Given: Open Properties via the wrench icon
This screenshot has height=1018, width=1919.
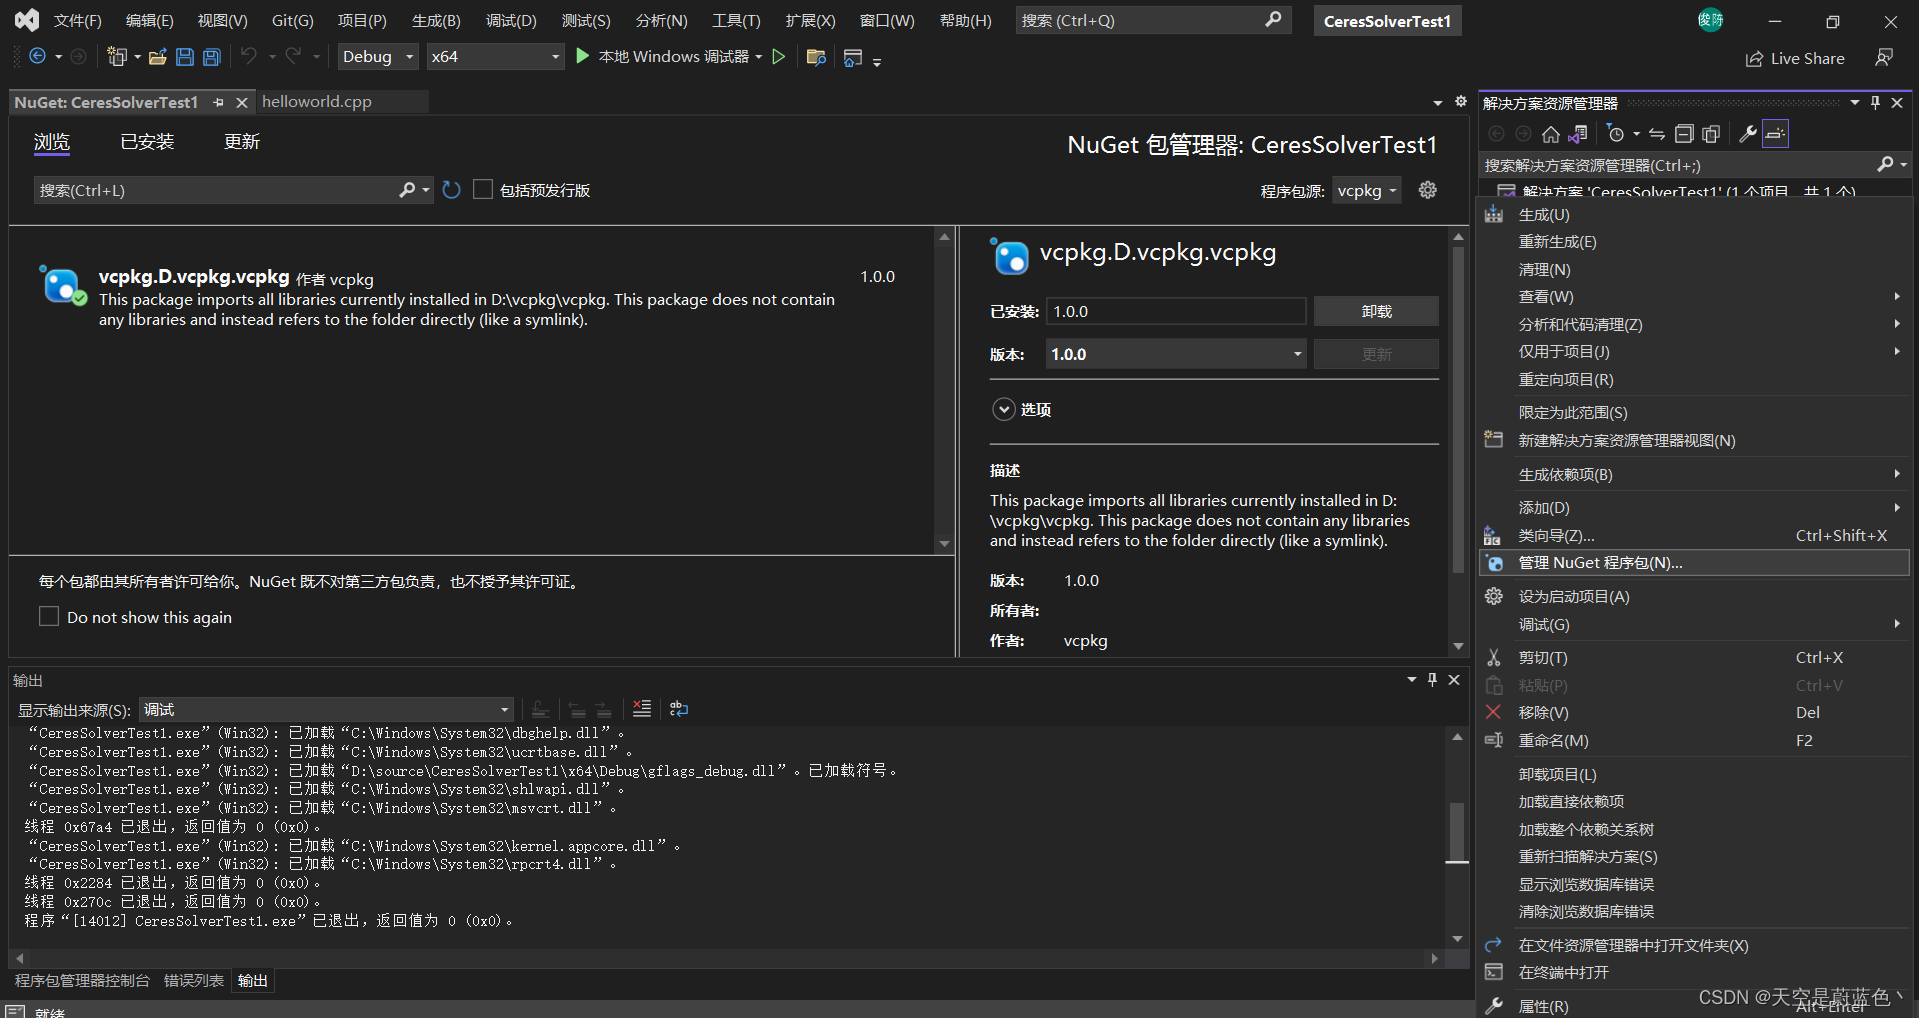Looking at the screenshot, I should click(x=1746, y=133).
